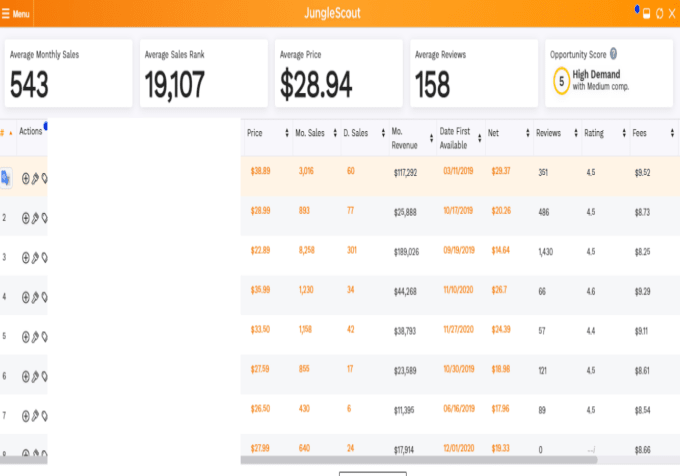
Task: Add row 6 product with plus icon
Action: tap(26, 376)
